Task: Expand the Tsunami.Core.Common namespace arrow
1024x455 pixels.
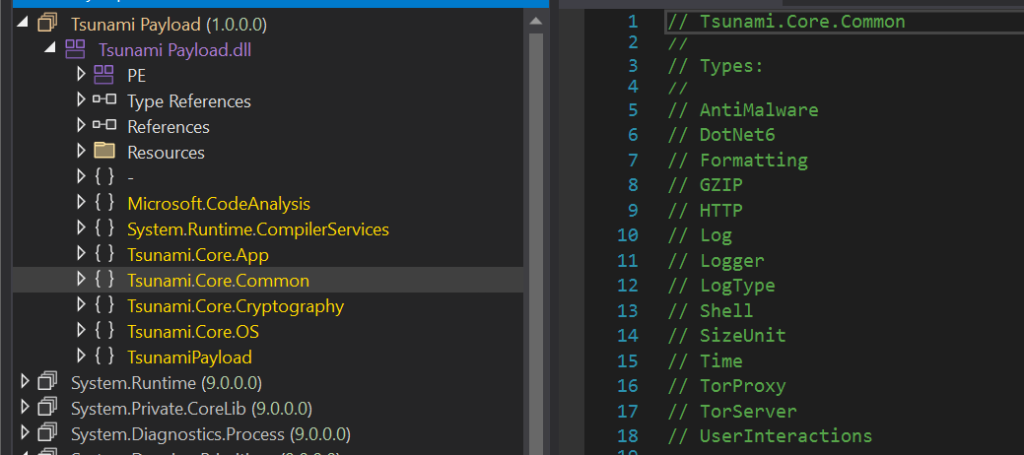Action: pyautogui.click(x=81, y=280)
